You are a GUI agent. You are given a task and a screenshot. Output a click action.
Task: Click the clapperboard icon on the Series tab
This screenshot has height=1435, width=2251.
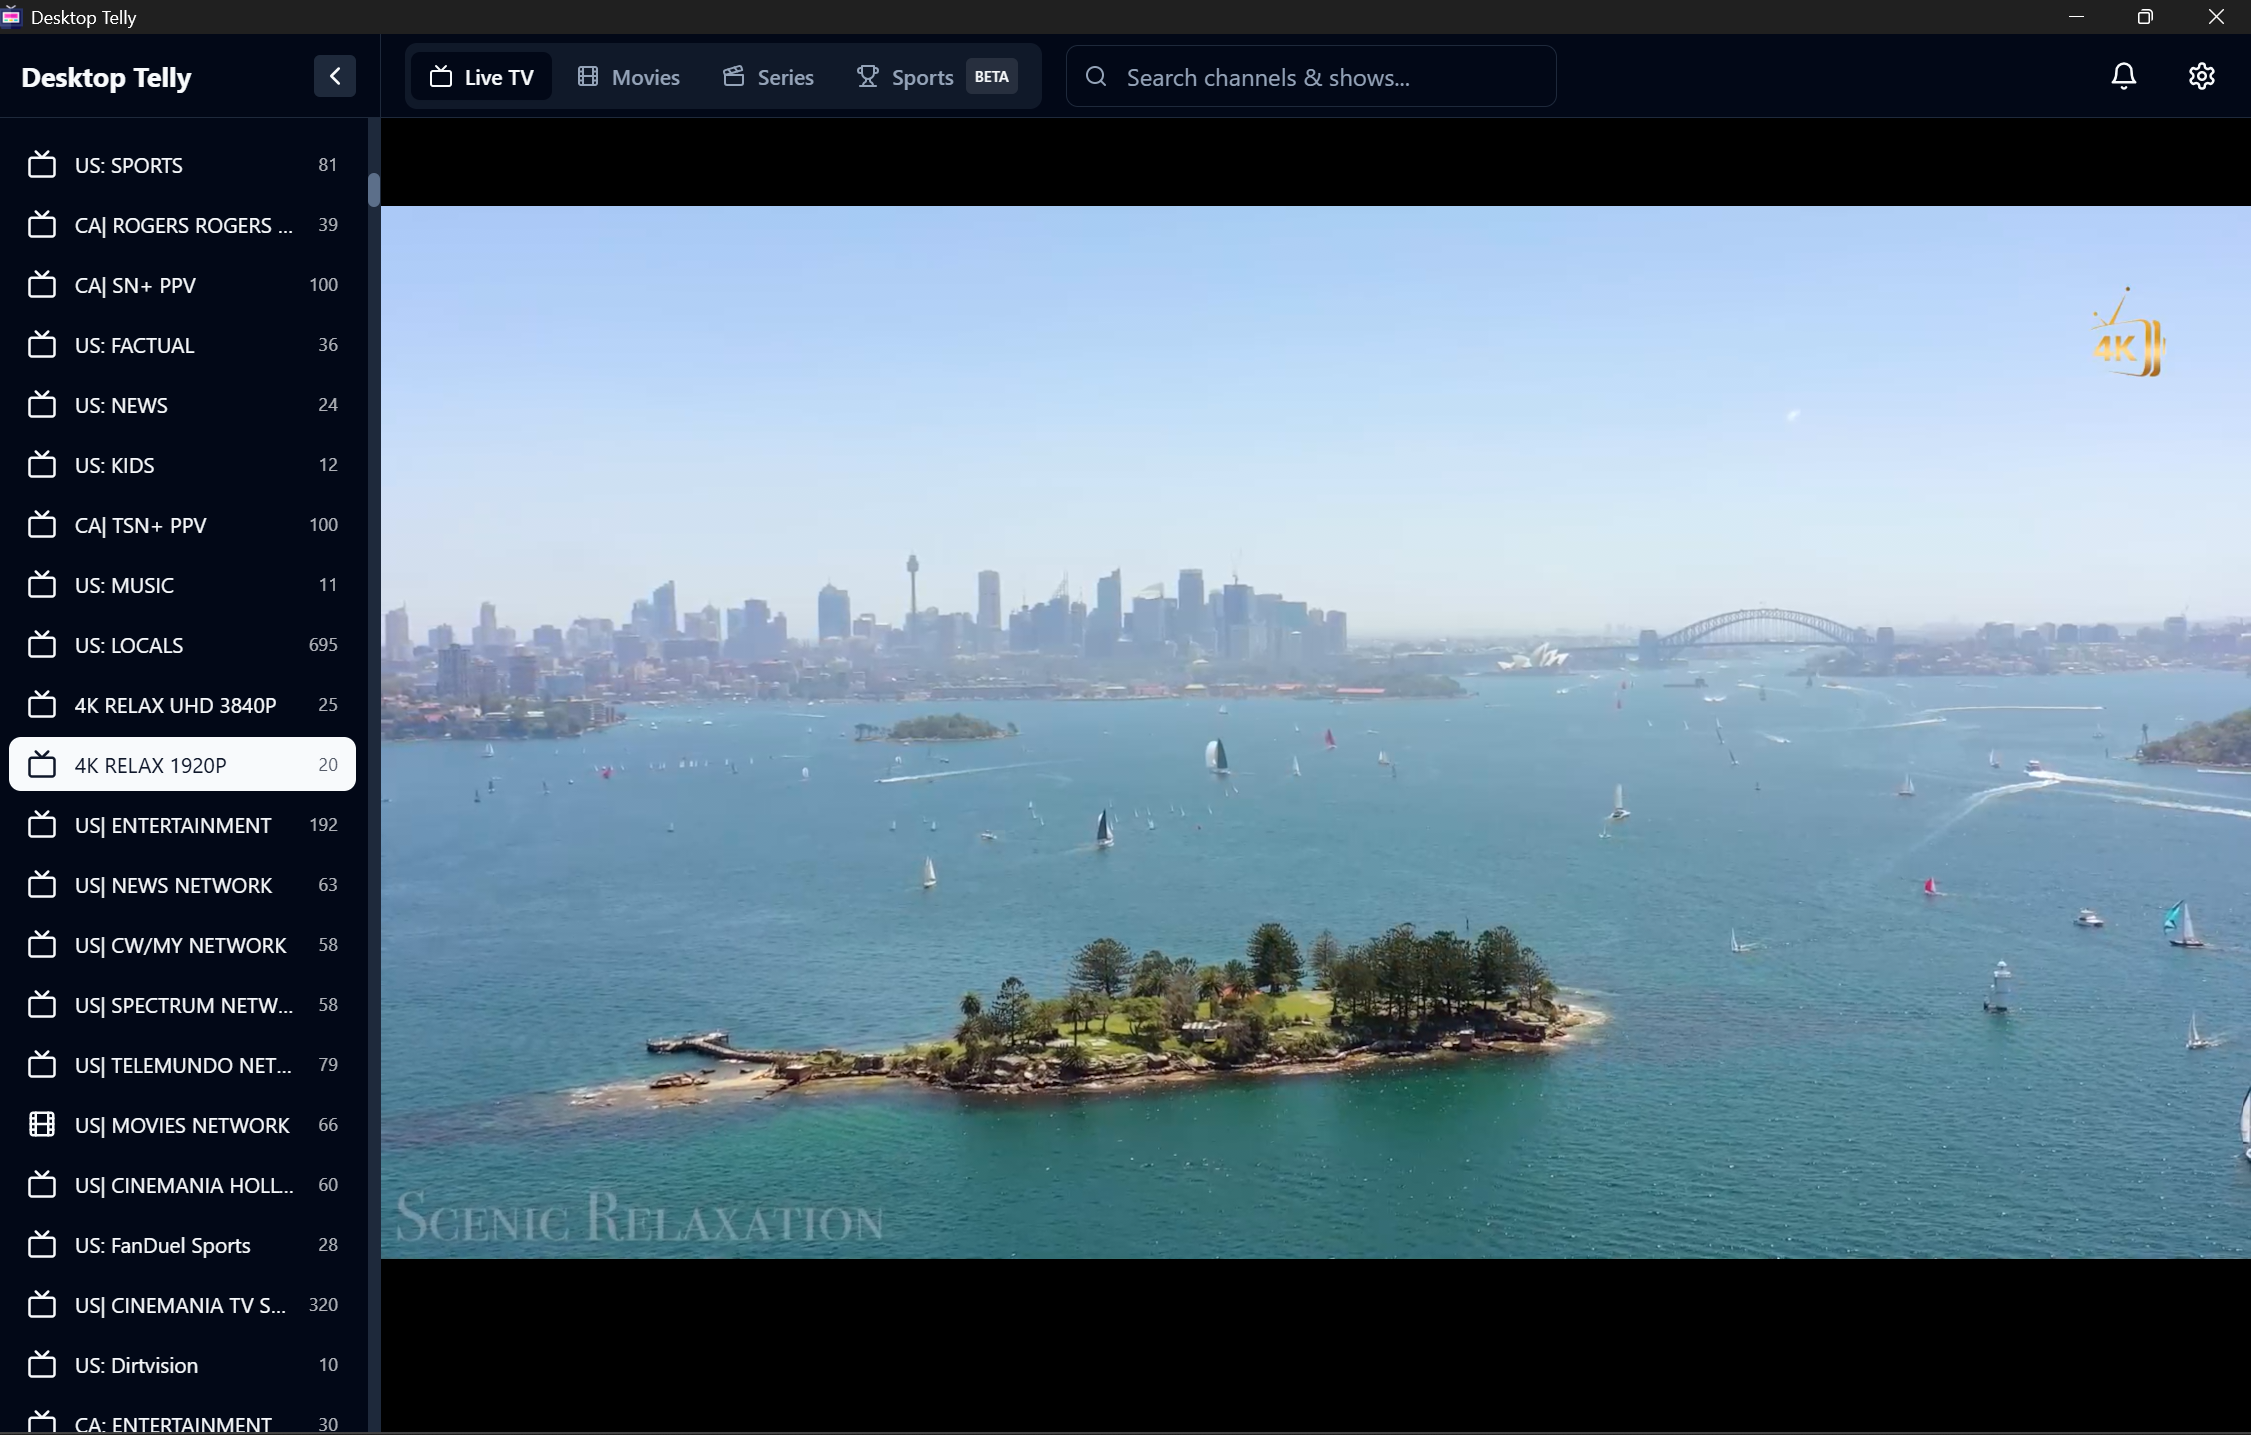[x=734, y=77]
